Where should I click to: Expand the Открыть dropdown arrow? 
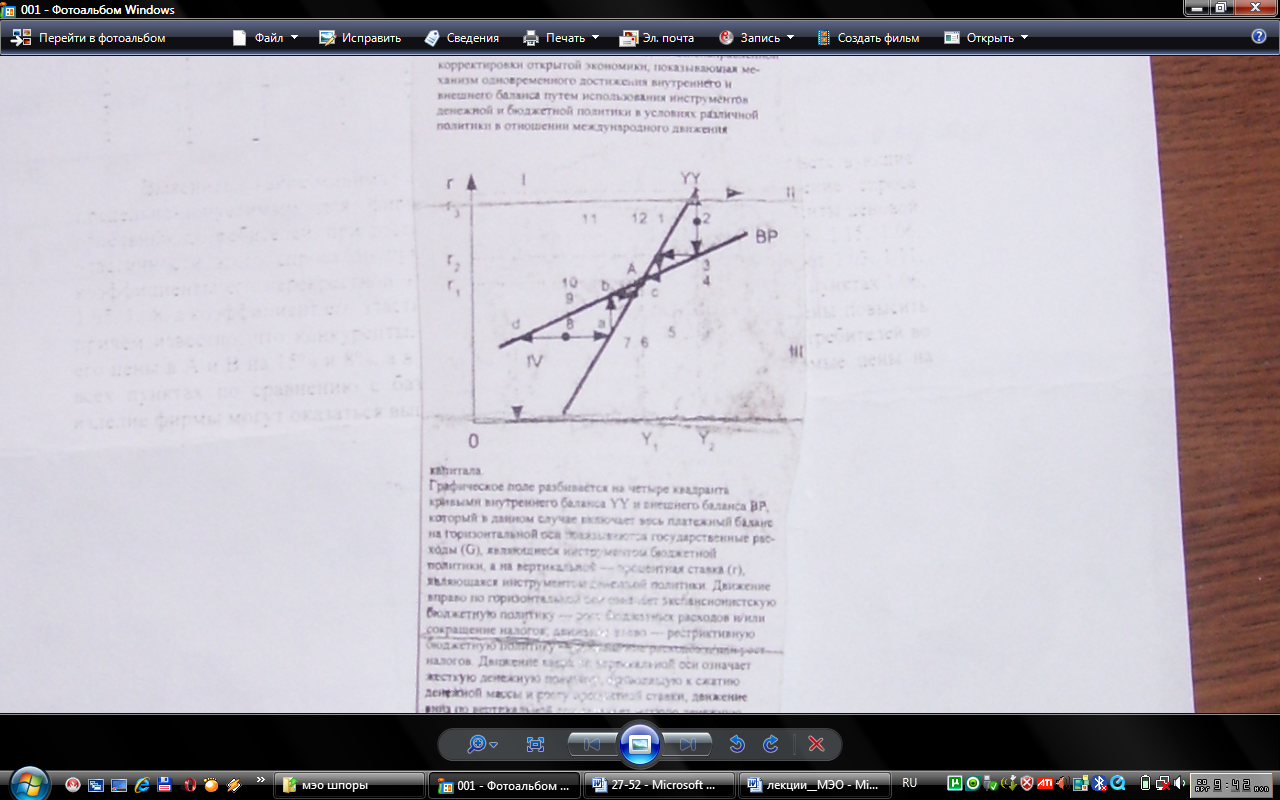(1024, 38)
